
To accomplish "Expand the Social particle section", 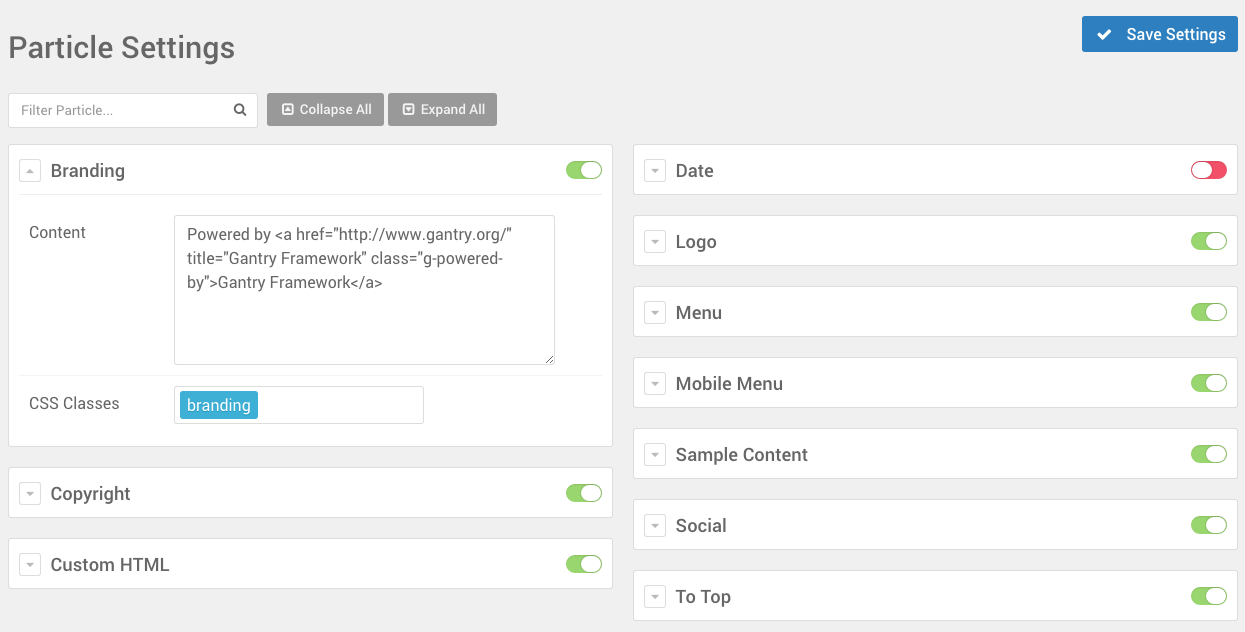I will [x=655, y=526].
